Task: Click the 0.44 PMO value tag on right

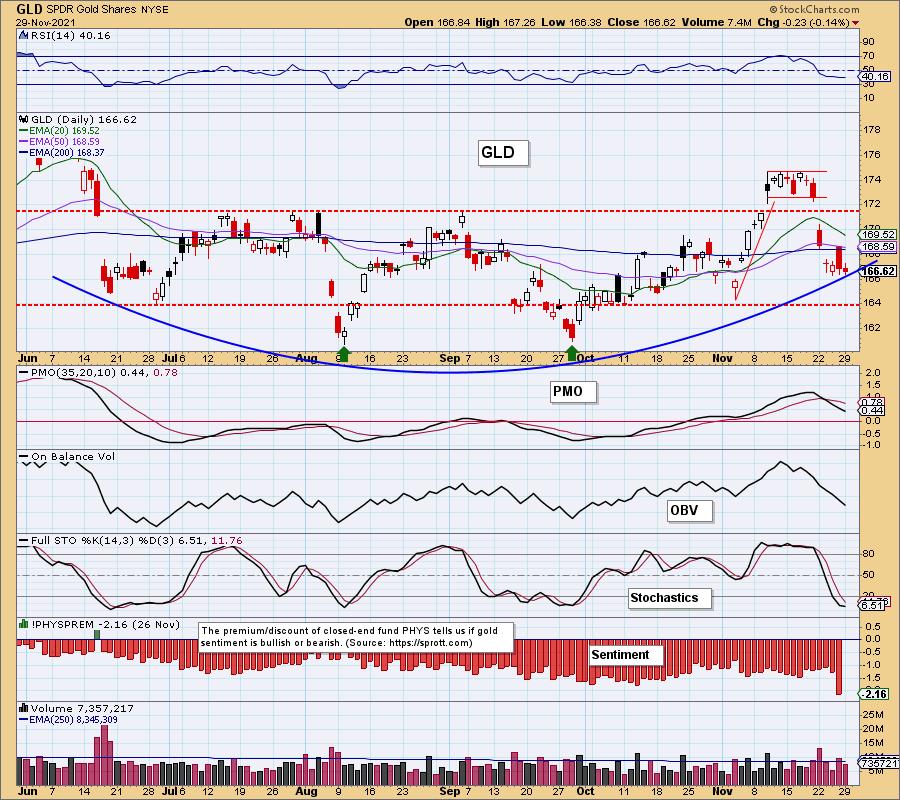Action: tap(872, 411)
